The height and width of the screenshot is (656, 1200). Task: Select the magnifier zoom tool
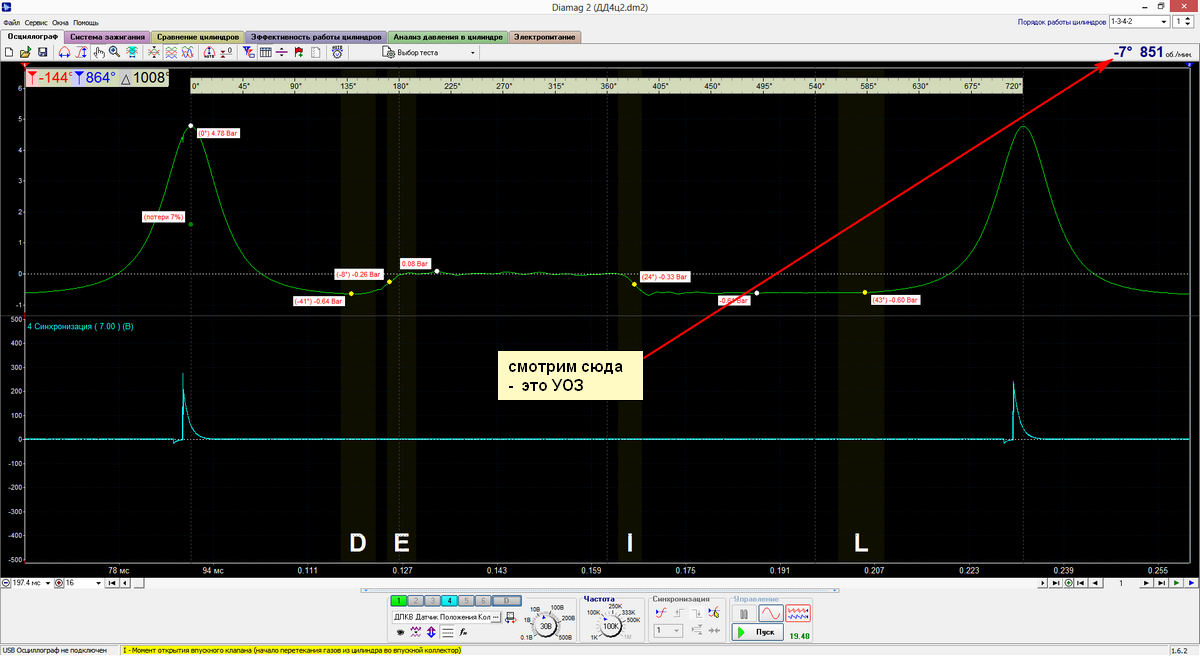114,52
